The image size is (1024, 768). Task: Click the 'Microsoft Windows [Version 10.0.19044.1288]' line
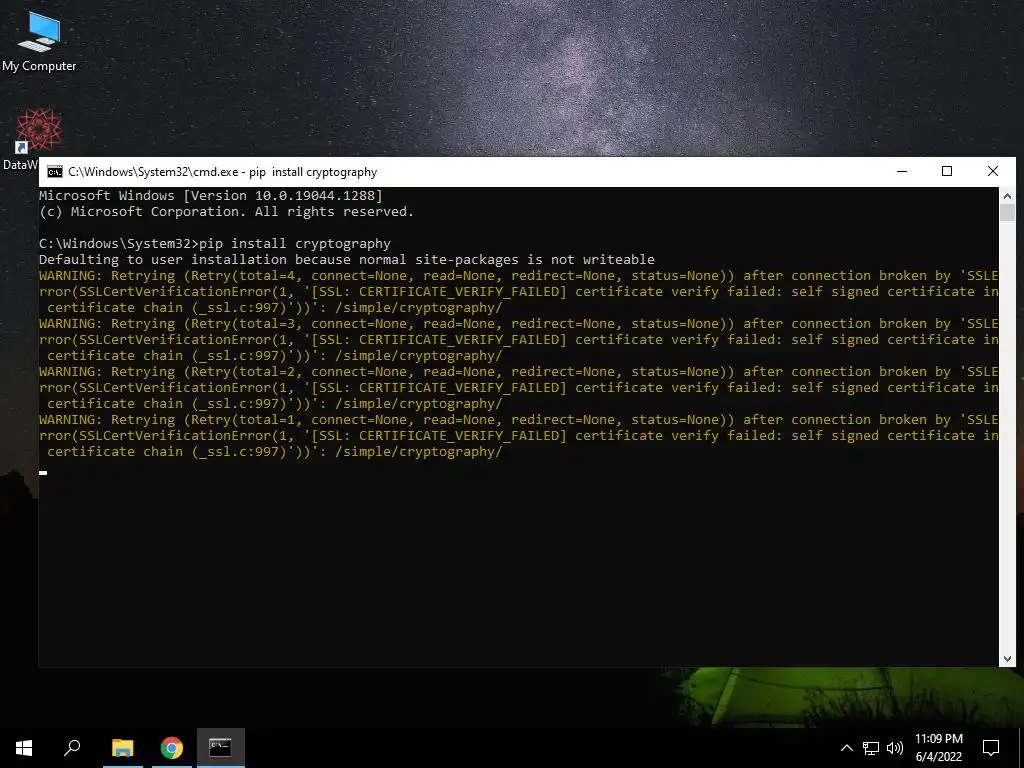(x=210, y=195)
